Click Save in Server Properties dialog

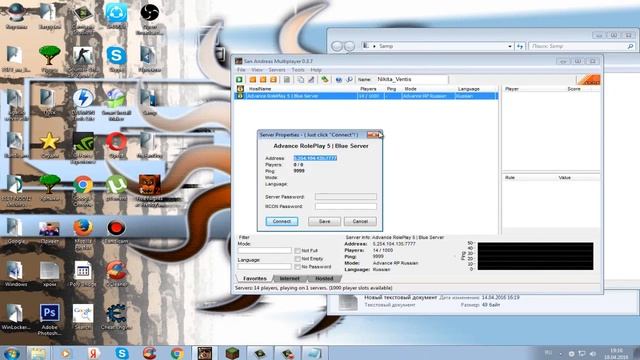324,221
